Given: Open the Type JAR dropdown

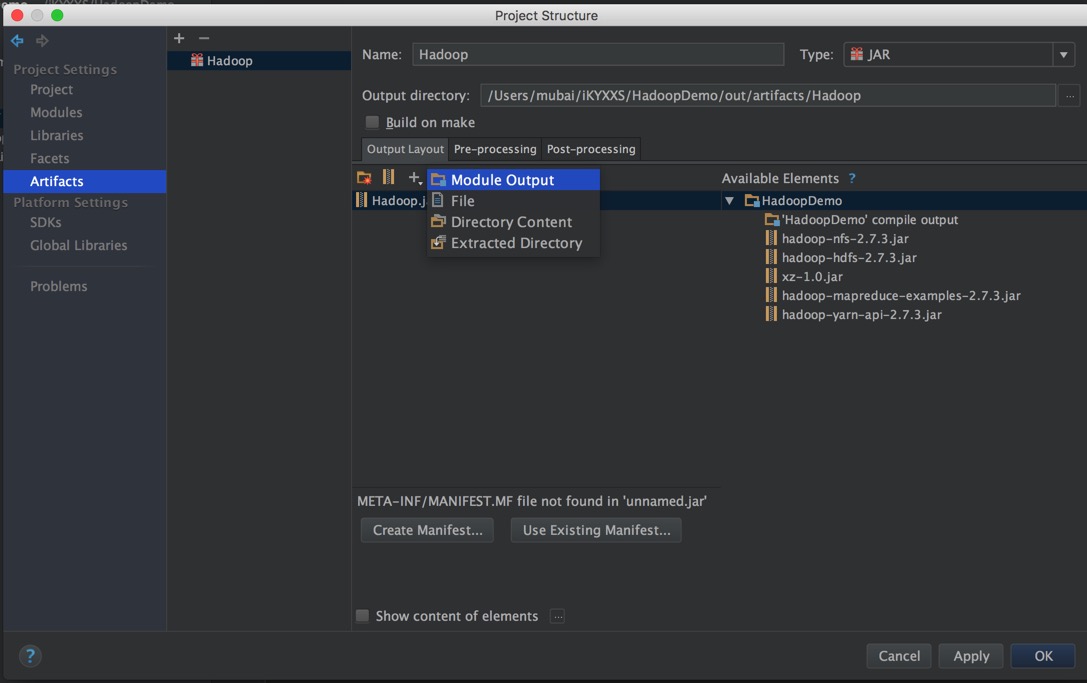Looking at the screenshot, I should (1063, 55).
